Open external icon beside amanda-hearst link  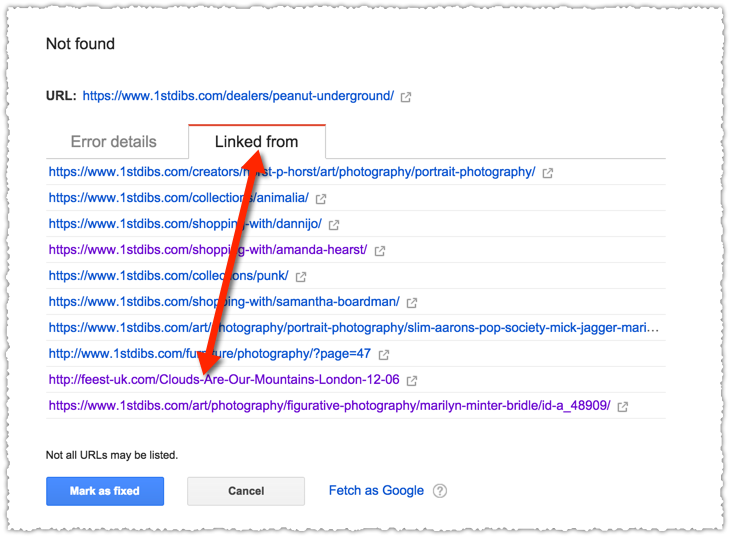pos(380,251)
